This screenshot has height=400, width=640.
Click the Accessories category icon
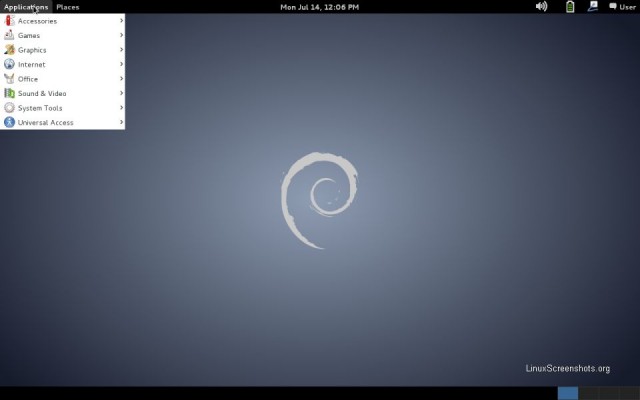point(9,21)
